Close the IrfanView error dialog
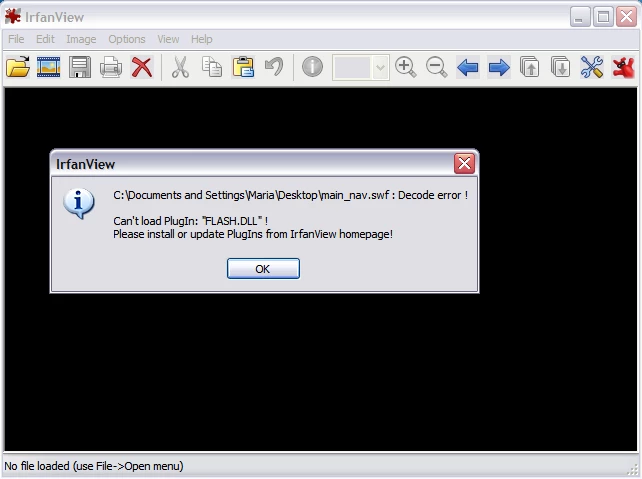The height and width of the screenshot is (479, 642). (x=464, y=164)
